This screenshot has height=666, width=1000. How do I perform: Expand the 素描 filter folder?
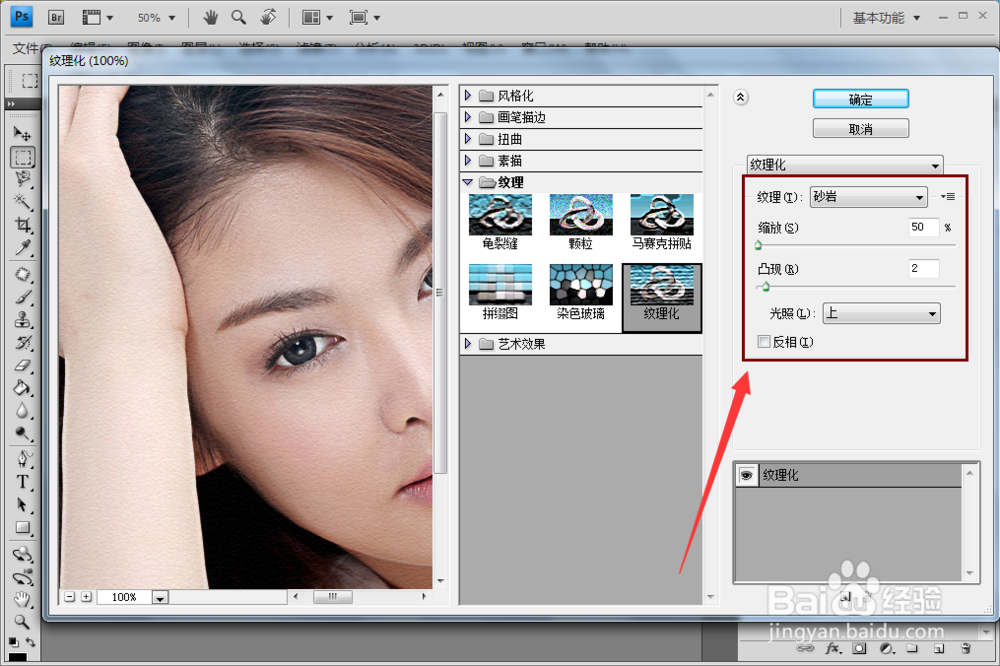click(468, 161)
